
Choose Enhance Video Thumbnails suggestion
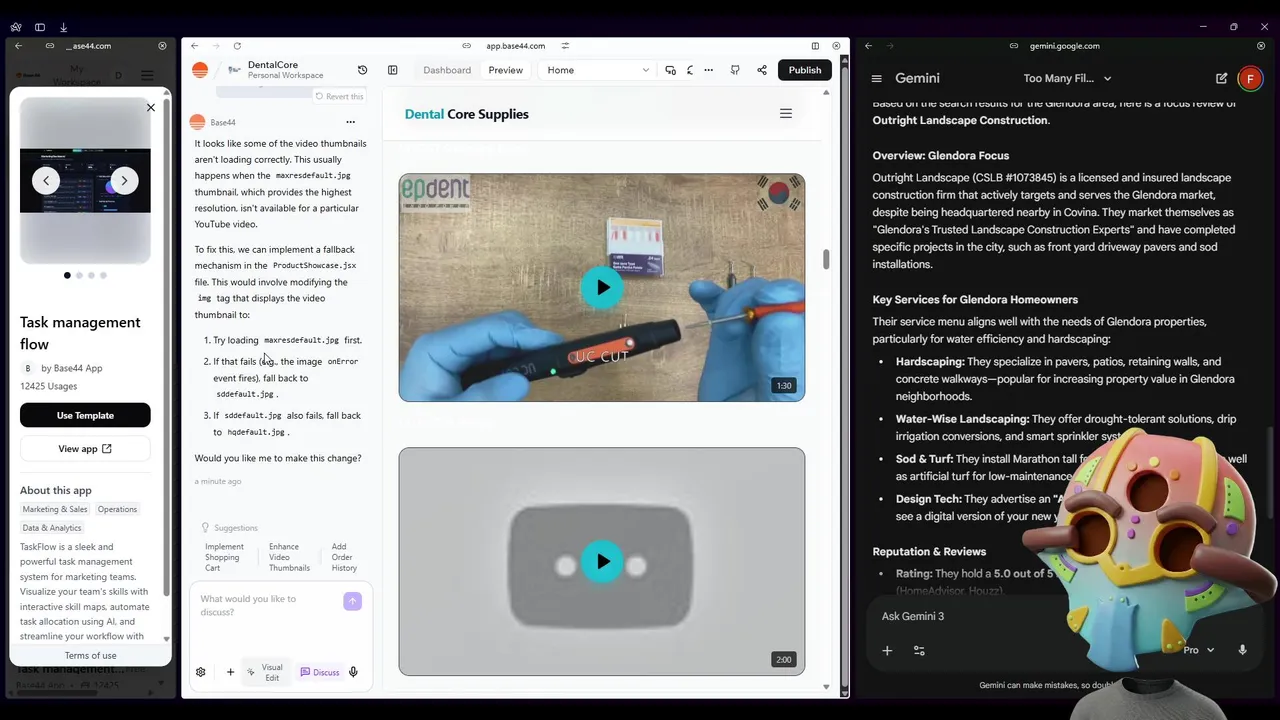pyautogui.click(x=289, y=557)
